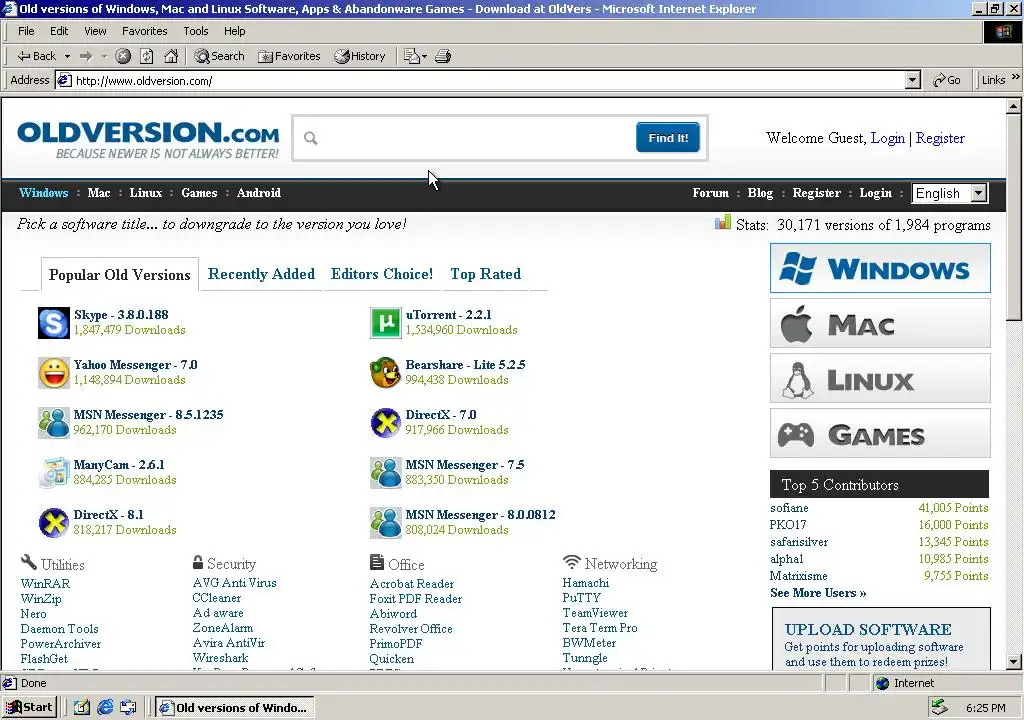Click the Internet Explorer quick launch icon
The width and height of the screenshot is (1024, 720).
pos(104,707)
